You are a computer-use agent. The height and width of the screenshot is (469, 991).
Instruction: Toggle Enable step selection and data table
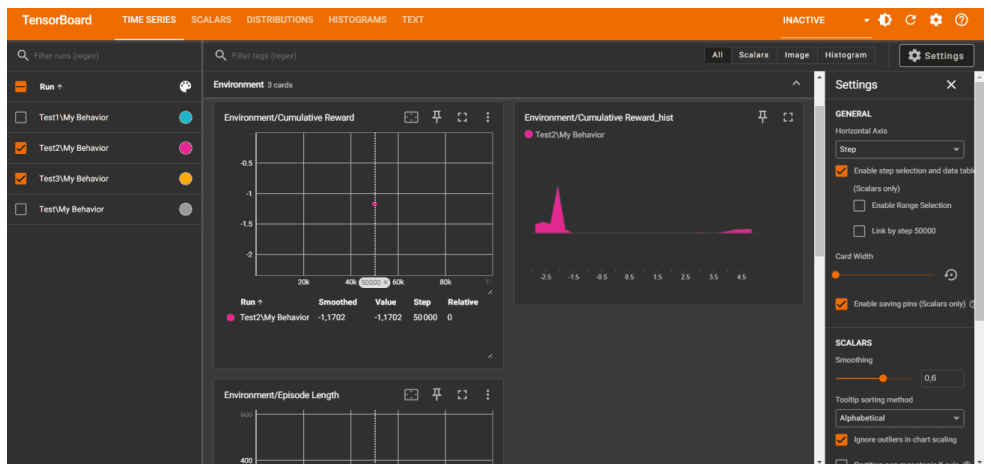point(841,171)
